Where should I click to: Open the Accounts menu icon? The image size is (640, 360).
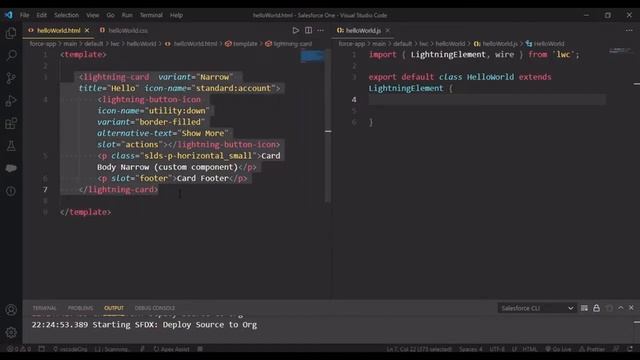pyautogui.click(x=11, y=310)
